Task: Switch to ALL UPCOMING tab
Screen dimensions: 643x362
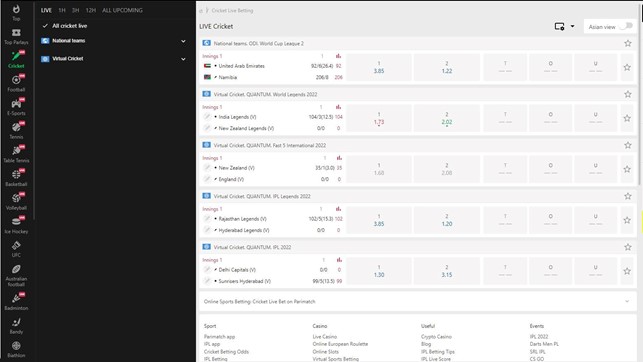Action: click(122, 10)
